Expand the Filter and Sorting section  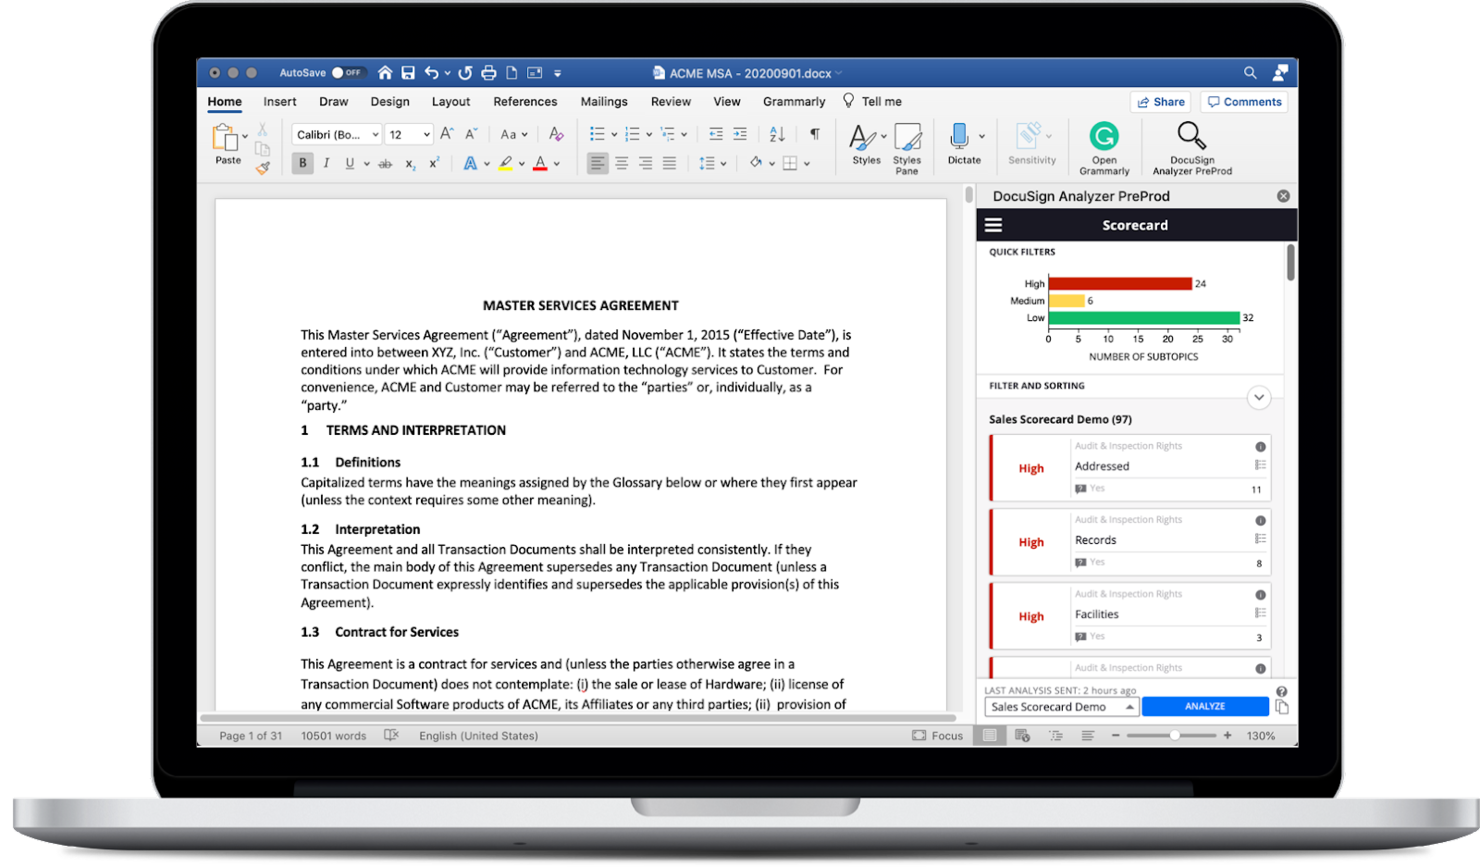[x=1259, y=397]
